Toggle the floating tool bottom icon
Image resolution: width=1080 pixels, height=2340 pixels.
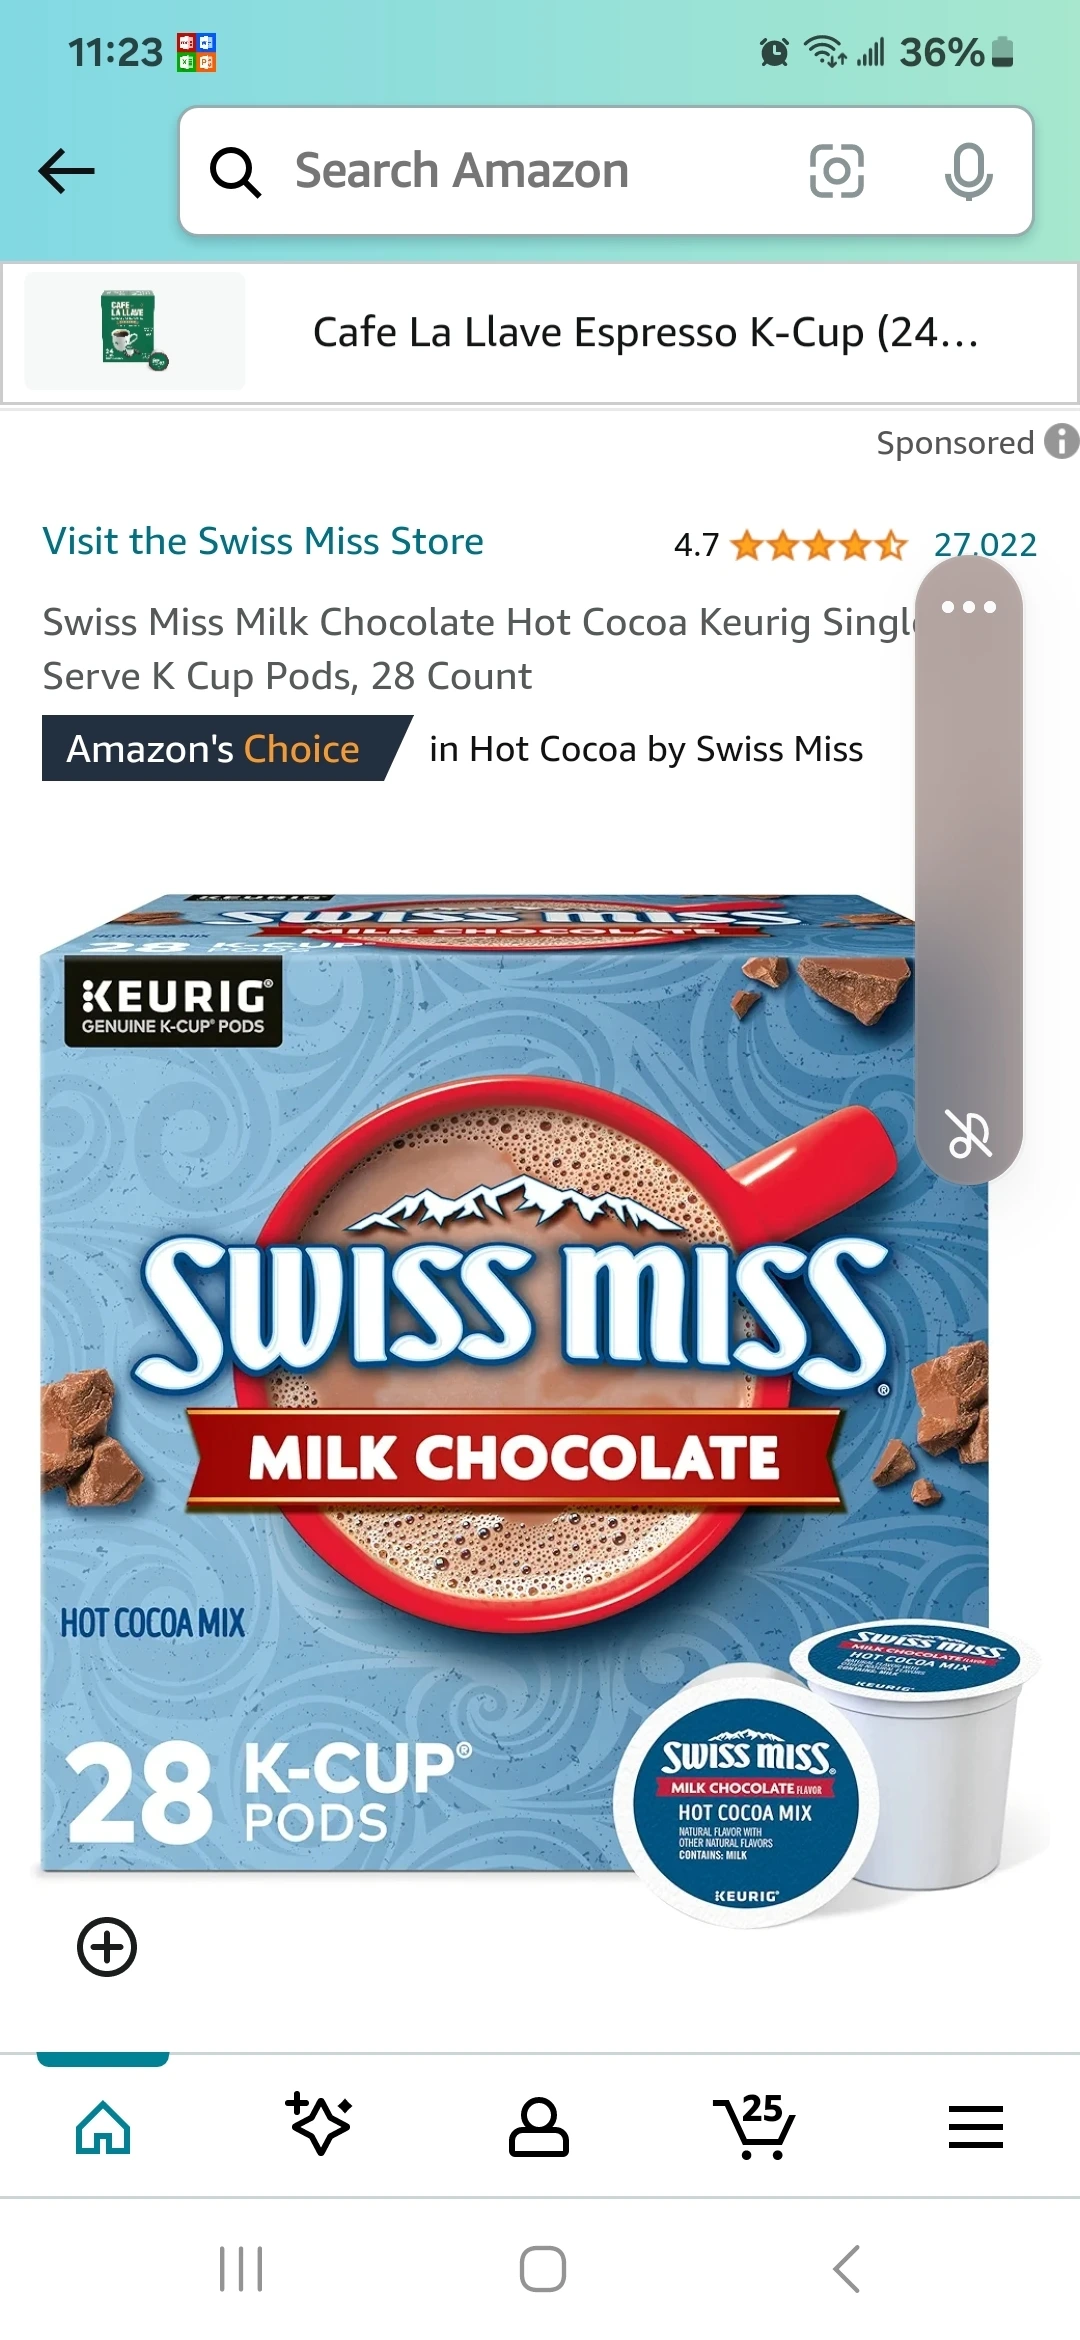point(969,1134)
